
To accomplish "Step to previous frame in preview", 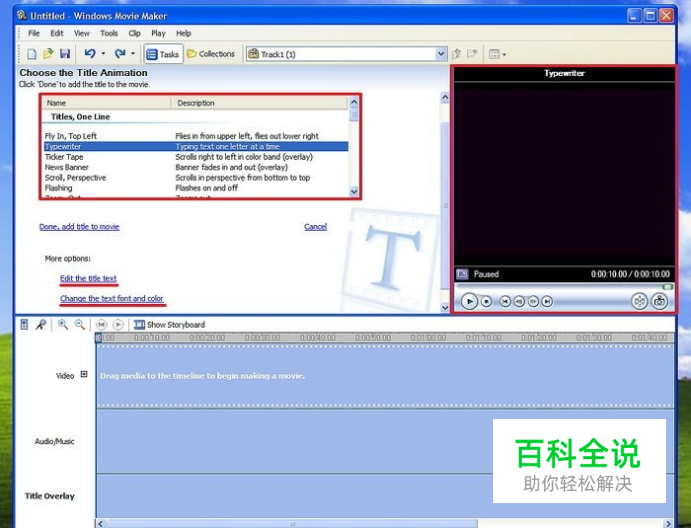I will 519,301.
